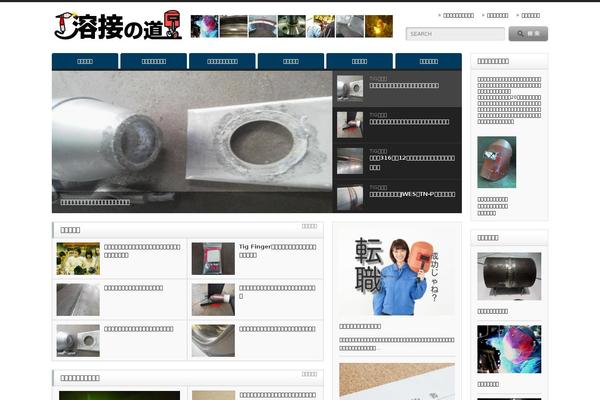Open the slider thumbnail showing the aluminum flange
600x400 pixels.
pyautogui.click(x=350, y=88)
